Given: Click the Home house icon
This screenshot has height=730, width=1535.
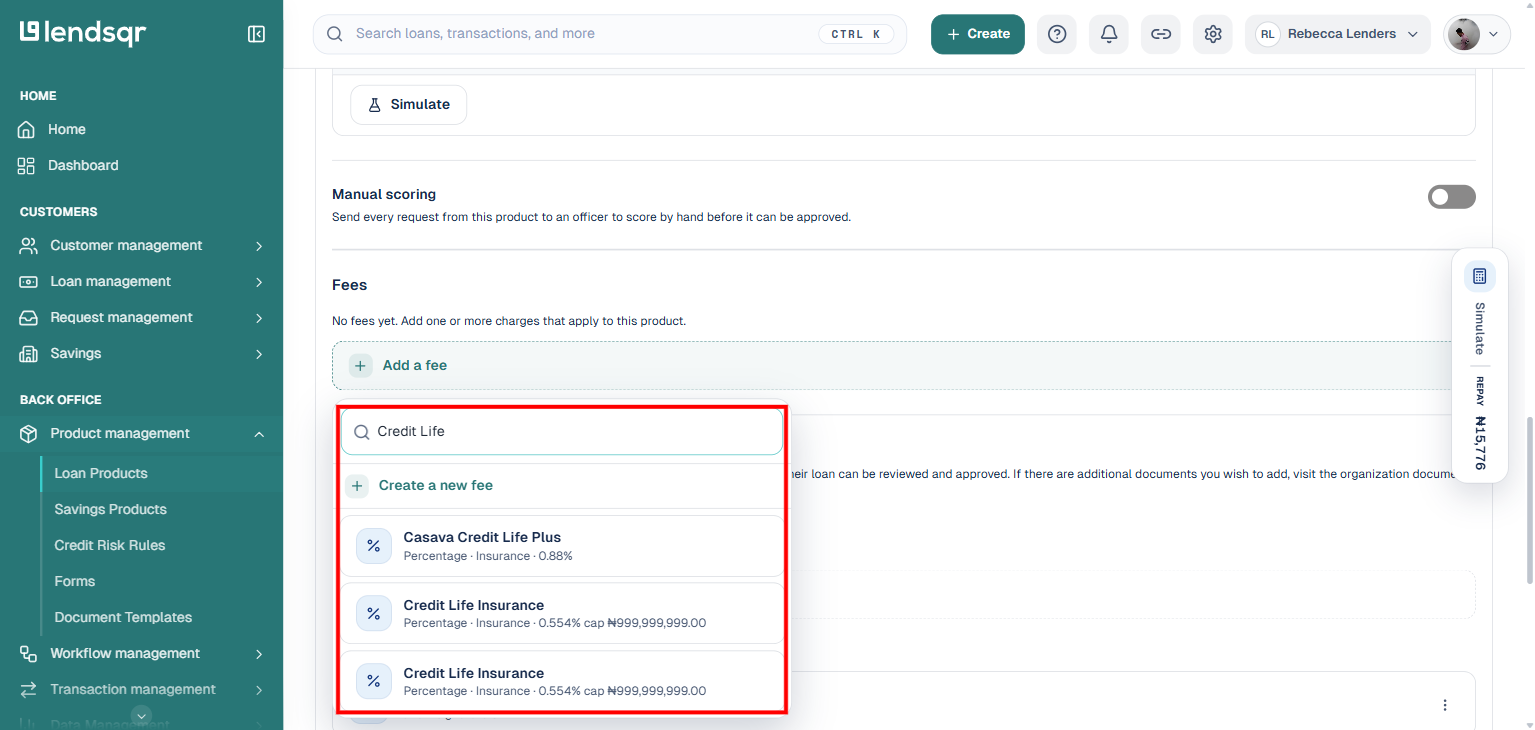Looking at the screenshot, I should click(27, 130).
